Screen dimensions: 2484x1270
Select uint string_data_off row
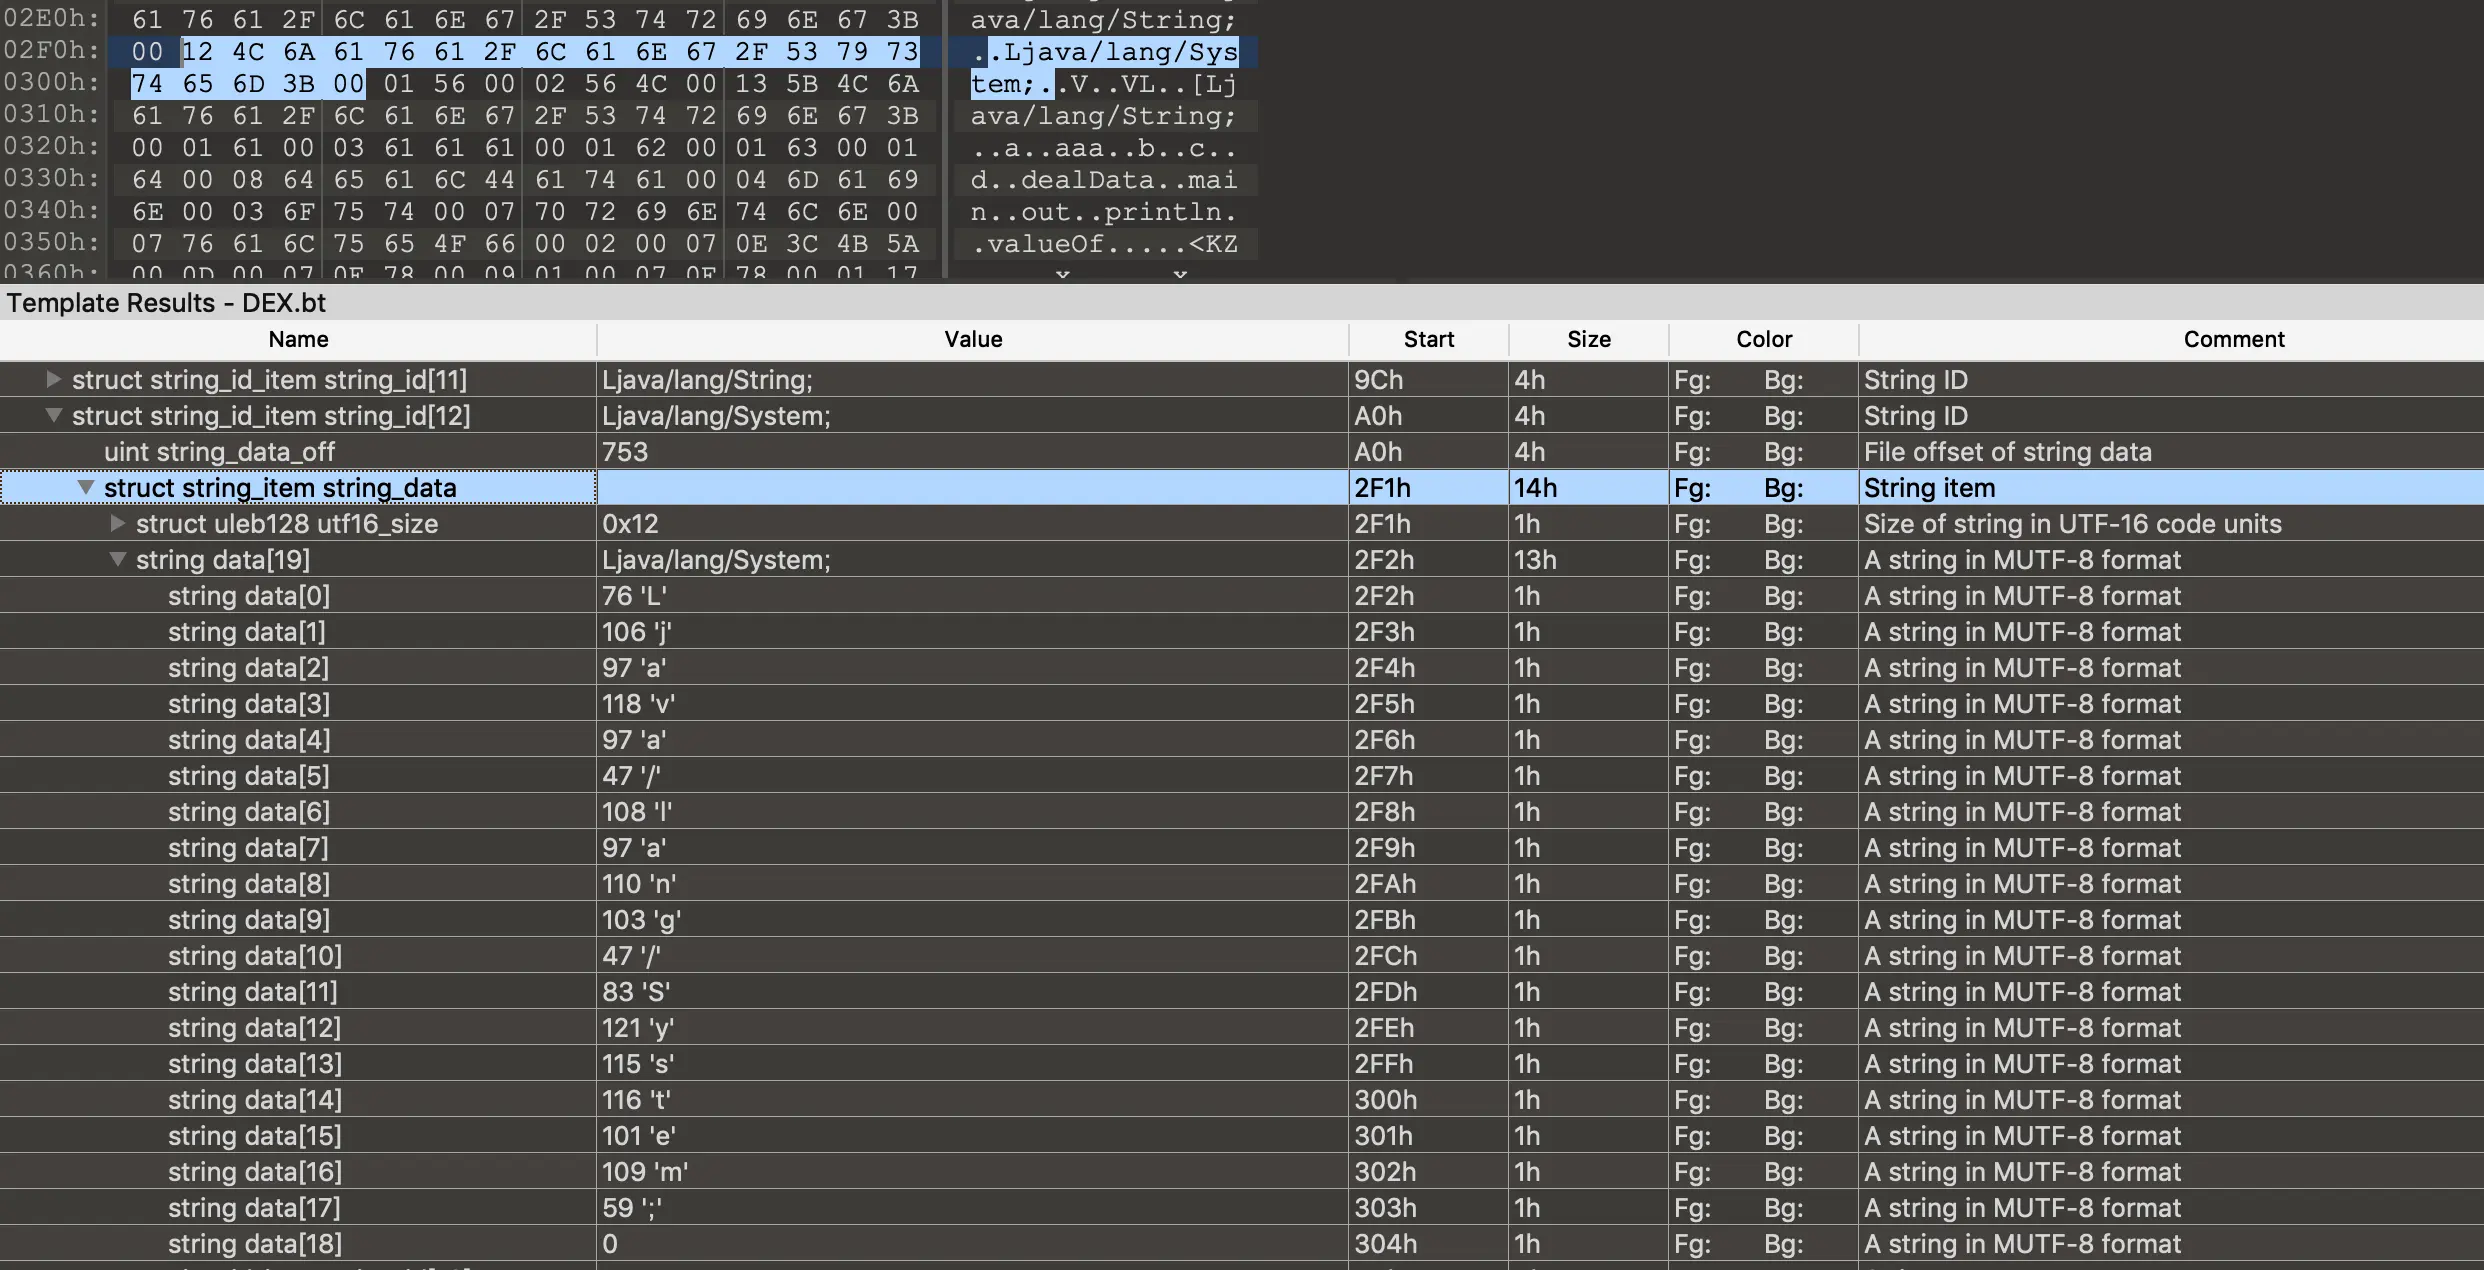point(219,452)
